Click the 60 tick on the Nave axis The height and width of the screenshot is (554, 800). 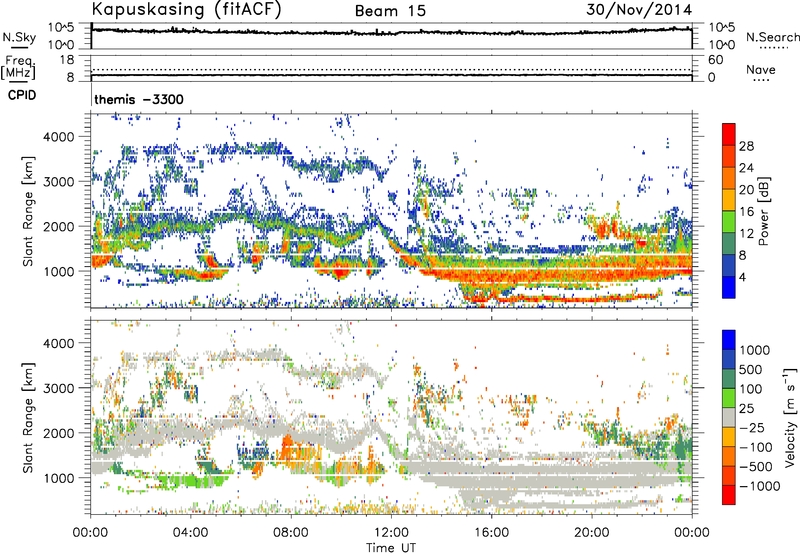(716, 60)
